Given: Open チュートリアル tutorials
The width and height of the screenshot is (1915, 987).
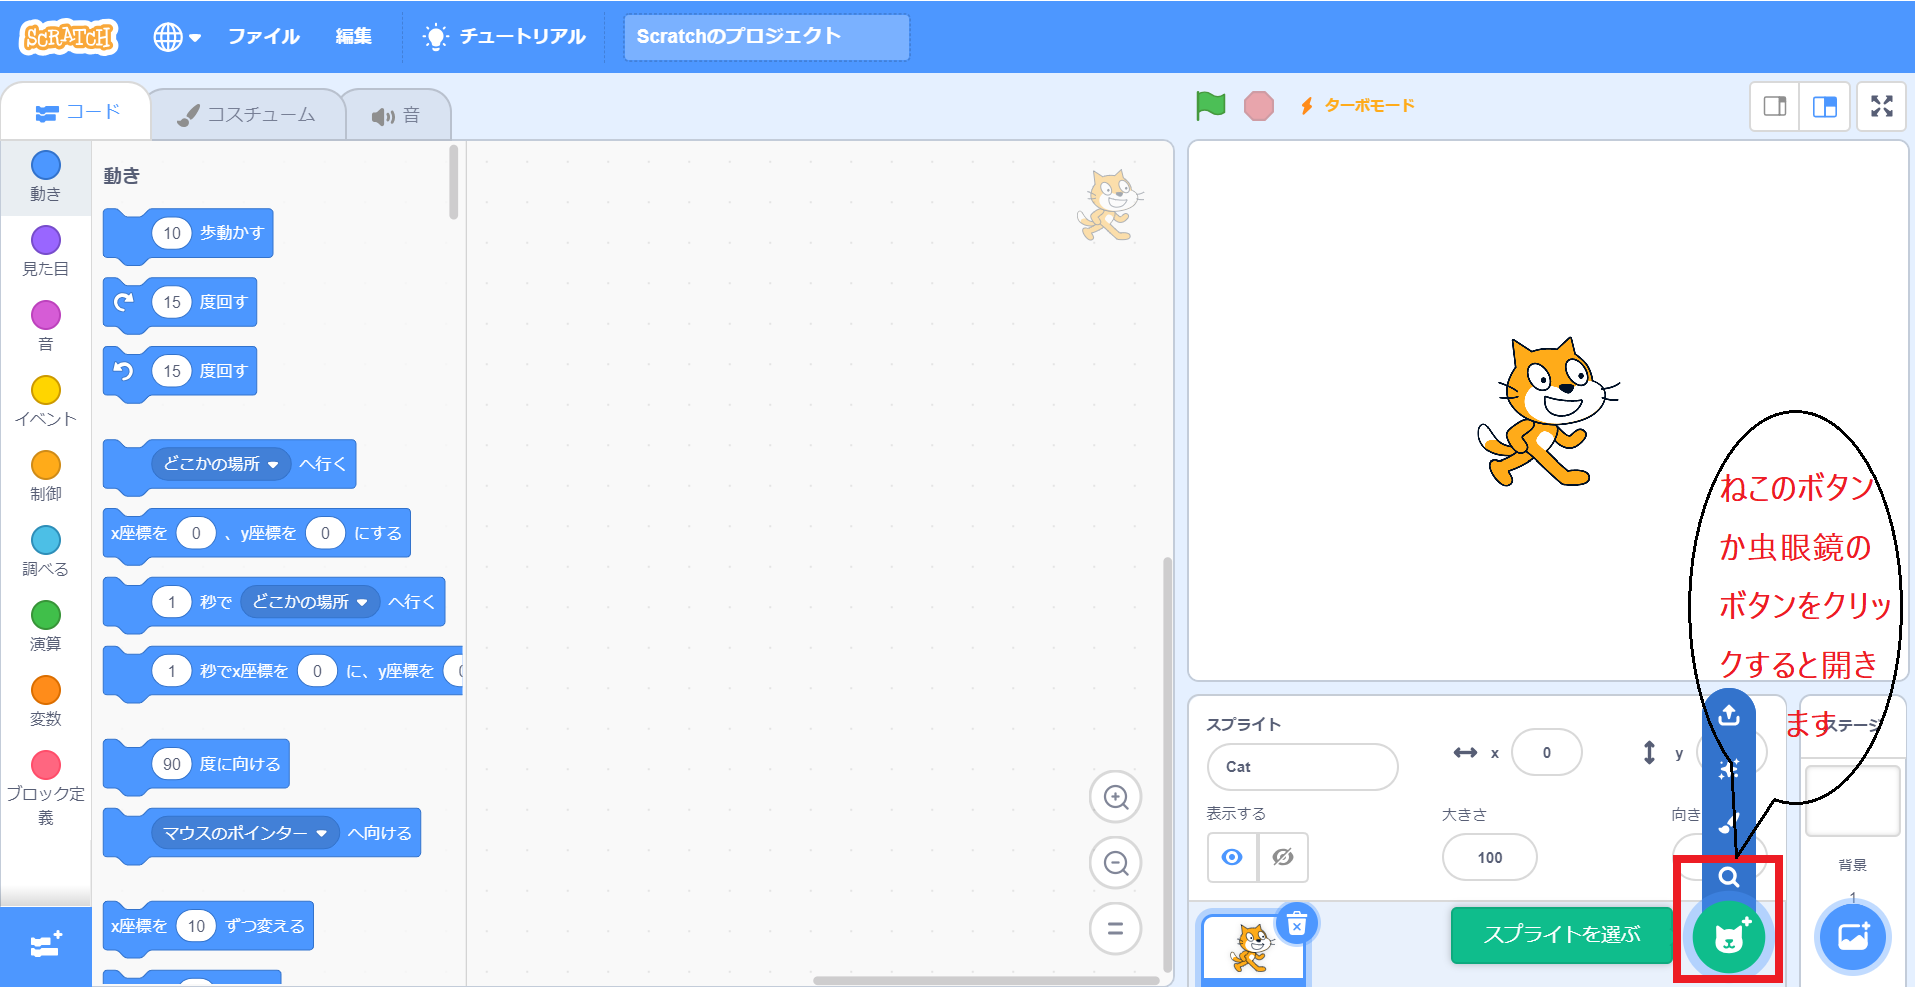Looking at the screenshot, I should point(504,37).
